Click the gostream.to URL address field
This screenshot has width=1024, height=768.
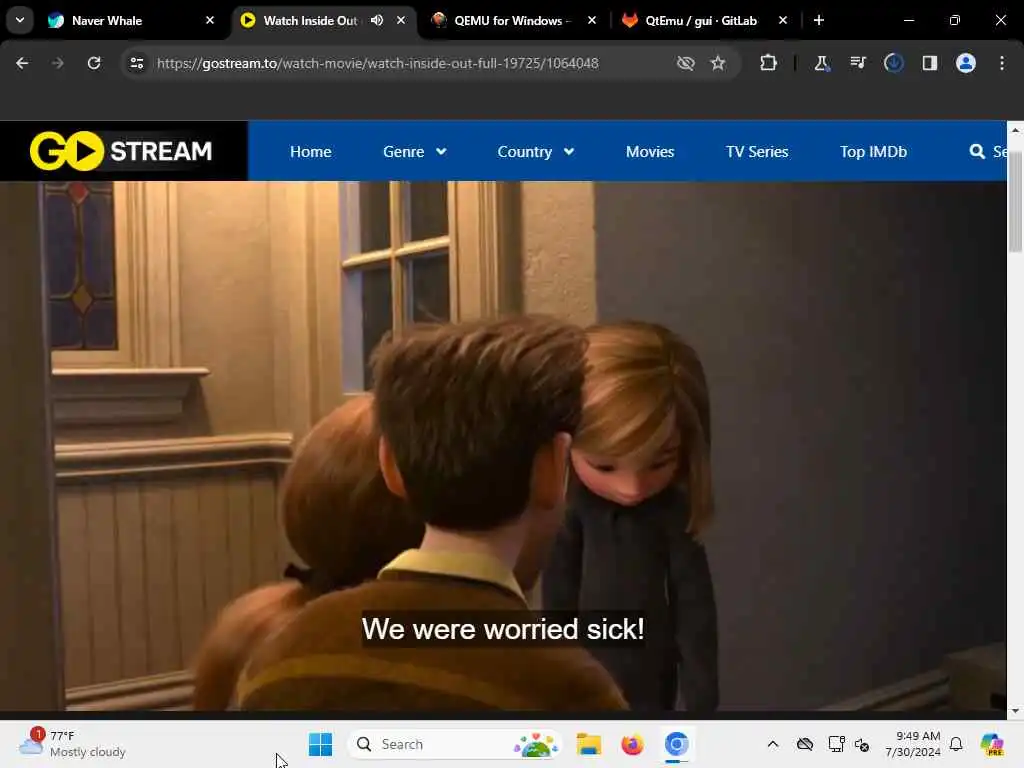click(377, 63)
